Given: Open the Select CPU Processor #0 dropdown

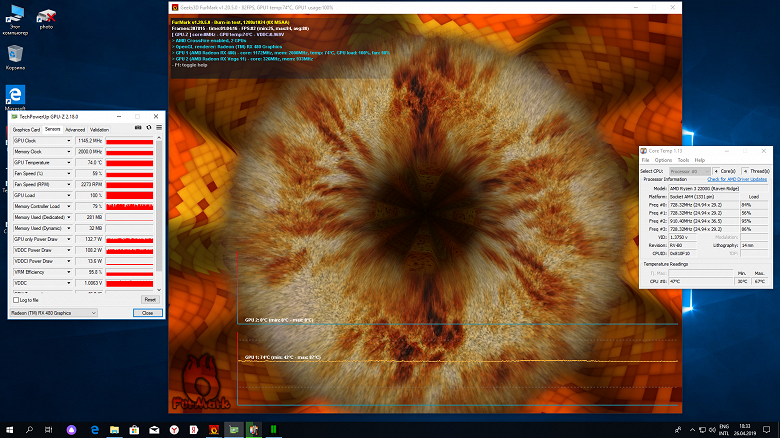Looking at the screenshot, I should tap(689, 171).
